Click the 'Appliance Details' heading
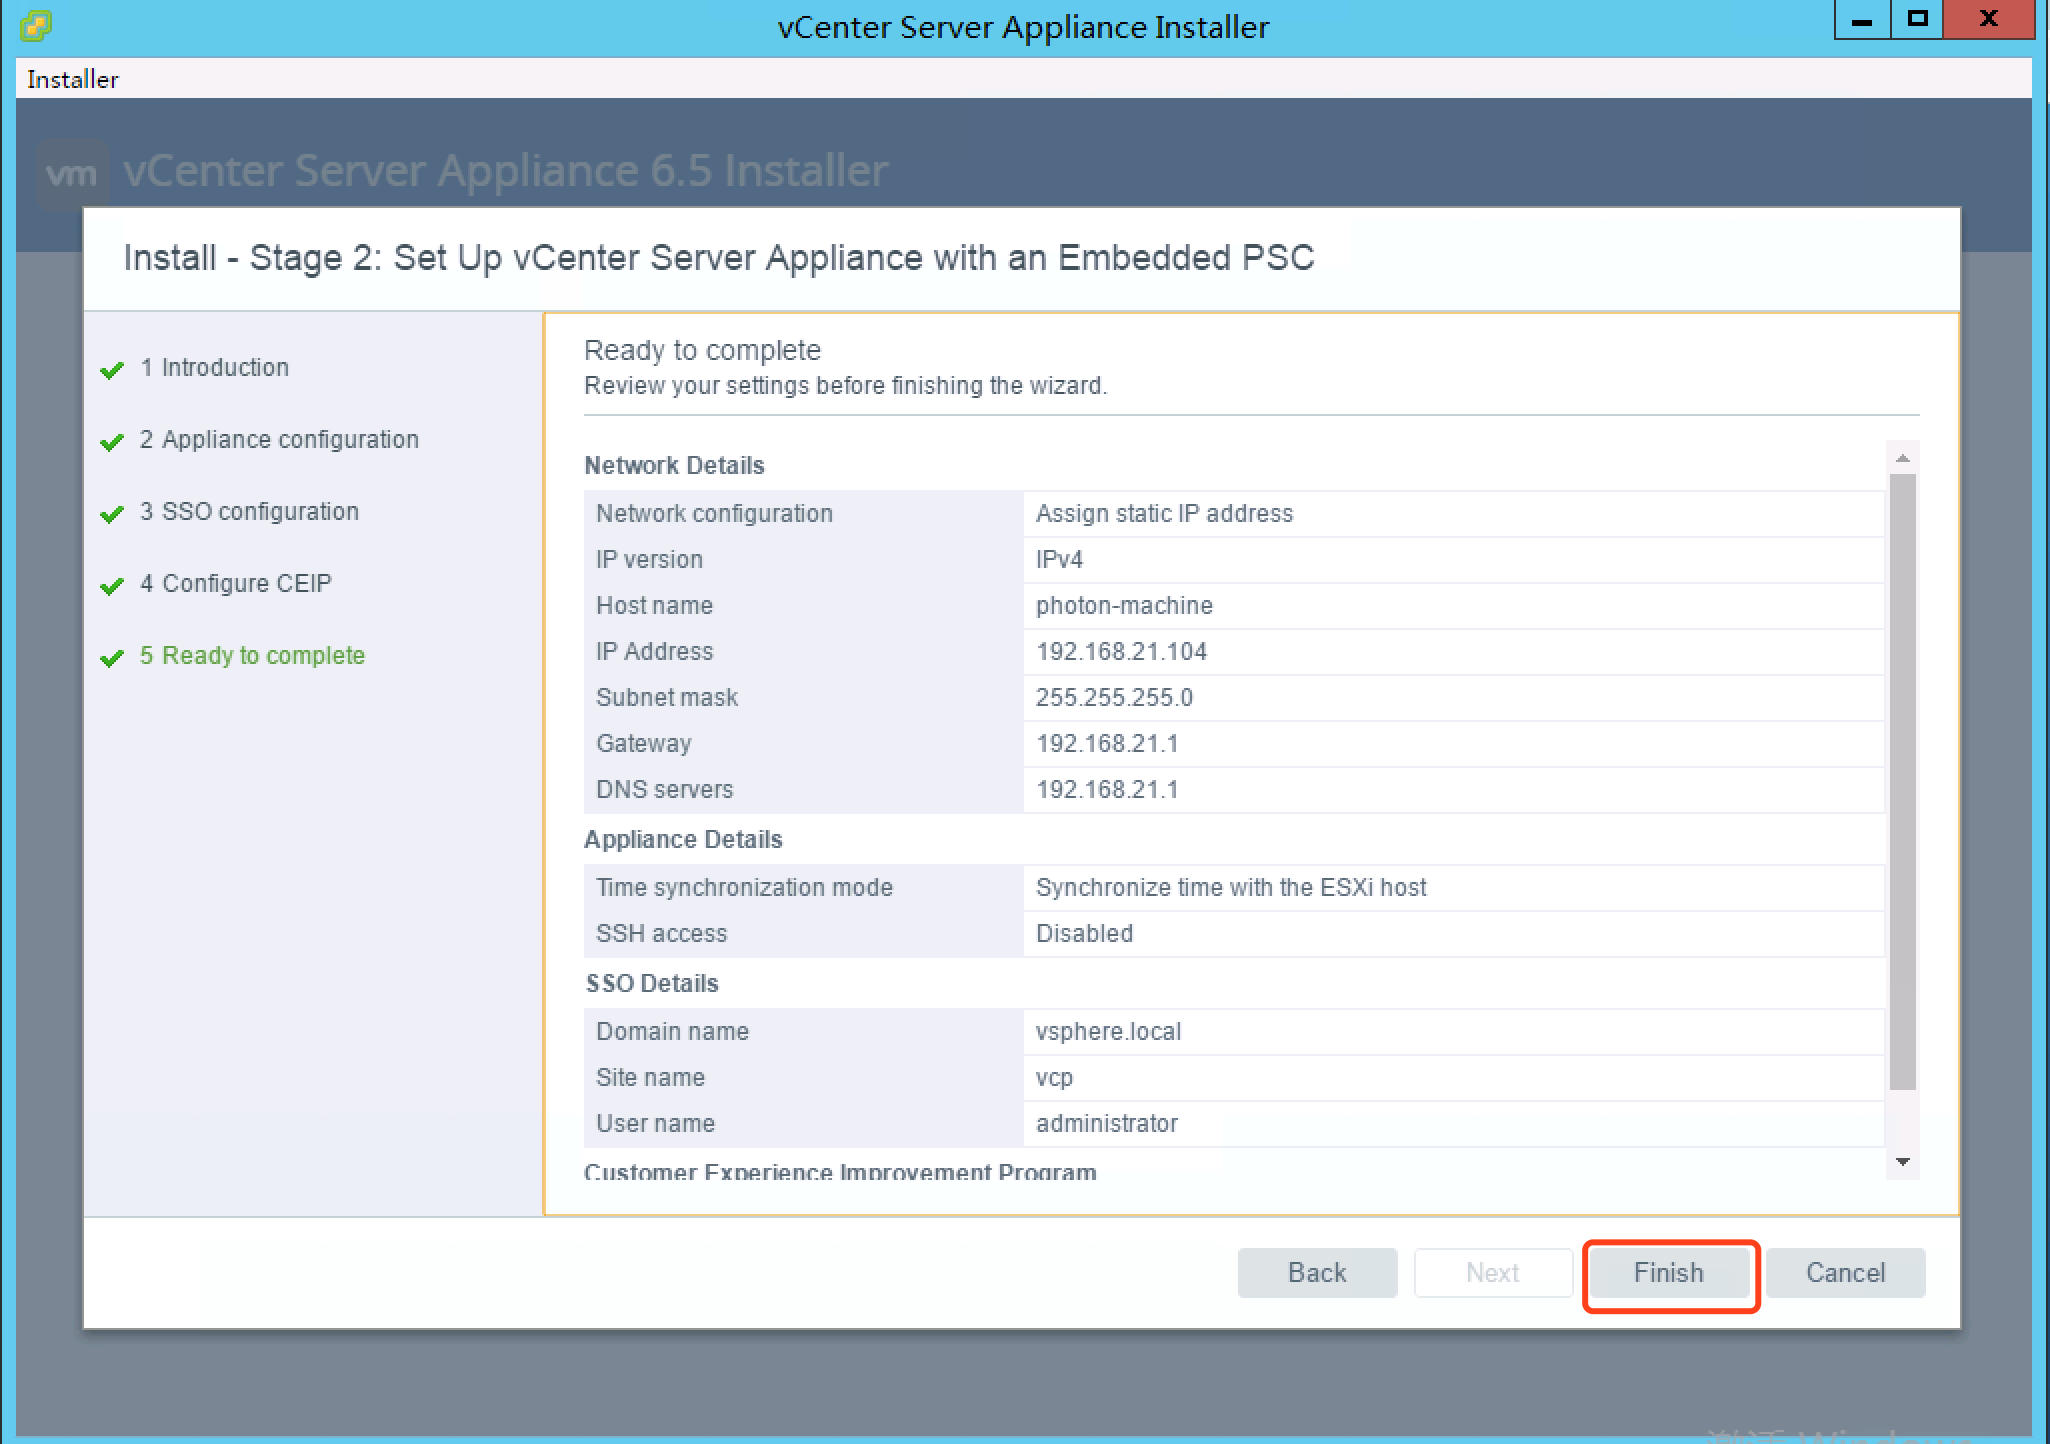The width and height of the screenshot is (2050, 1444). (x=683, y=839)
